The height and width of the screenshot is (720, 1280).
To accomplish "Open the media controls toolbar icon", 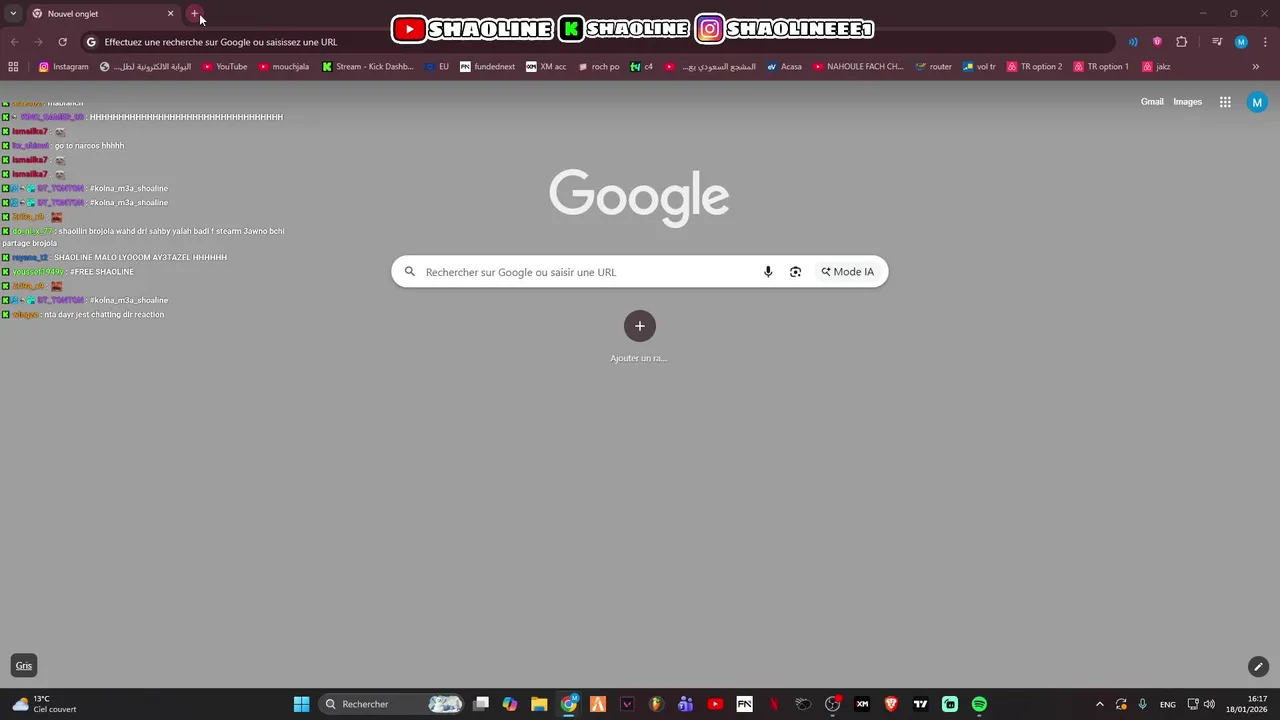I will (x=1217, y=42).
